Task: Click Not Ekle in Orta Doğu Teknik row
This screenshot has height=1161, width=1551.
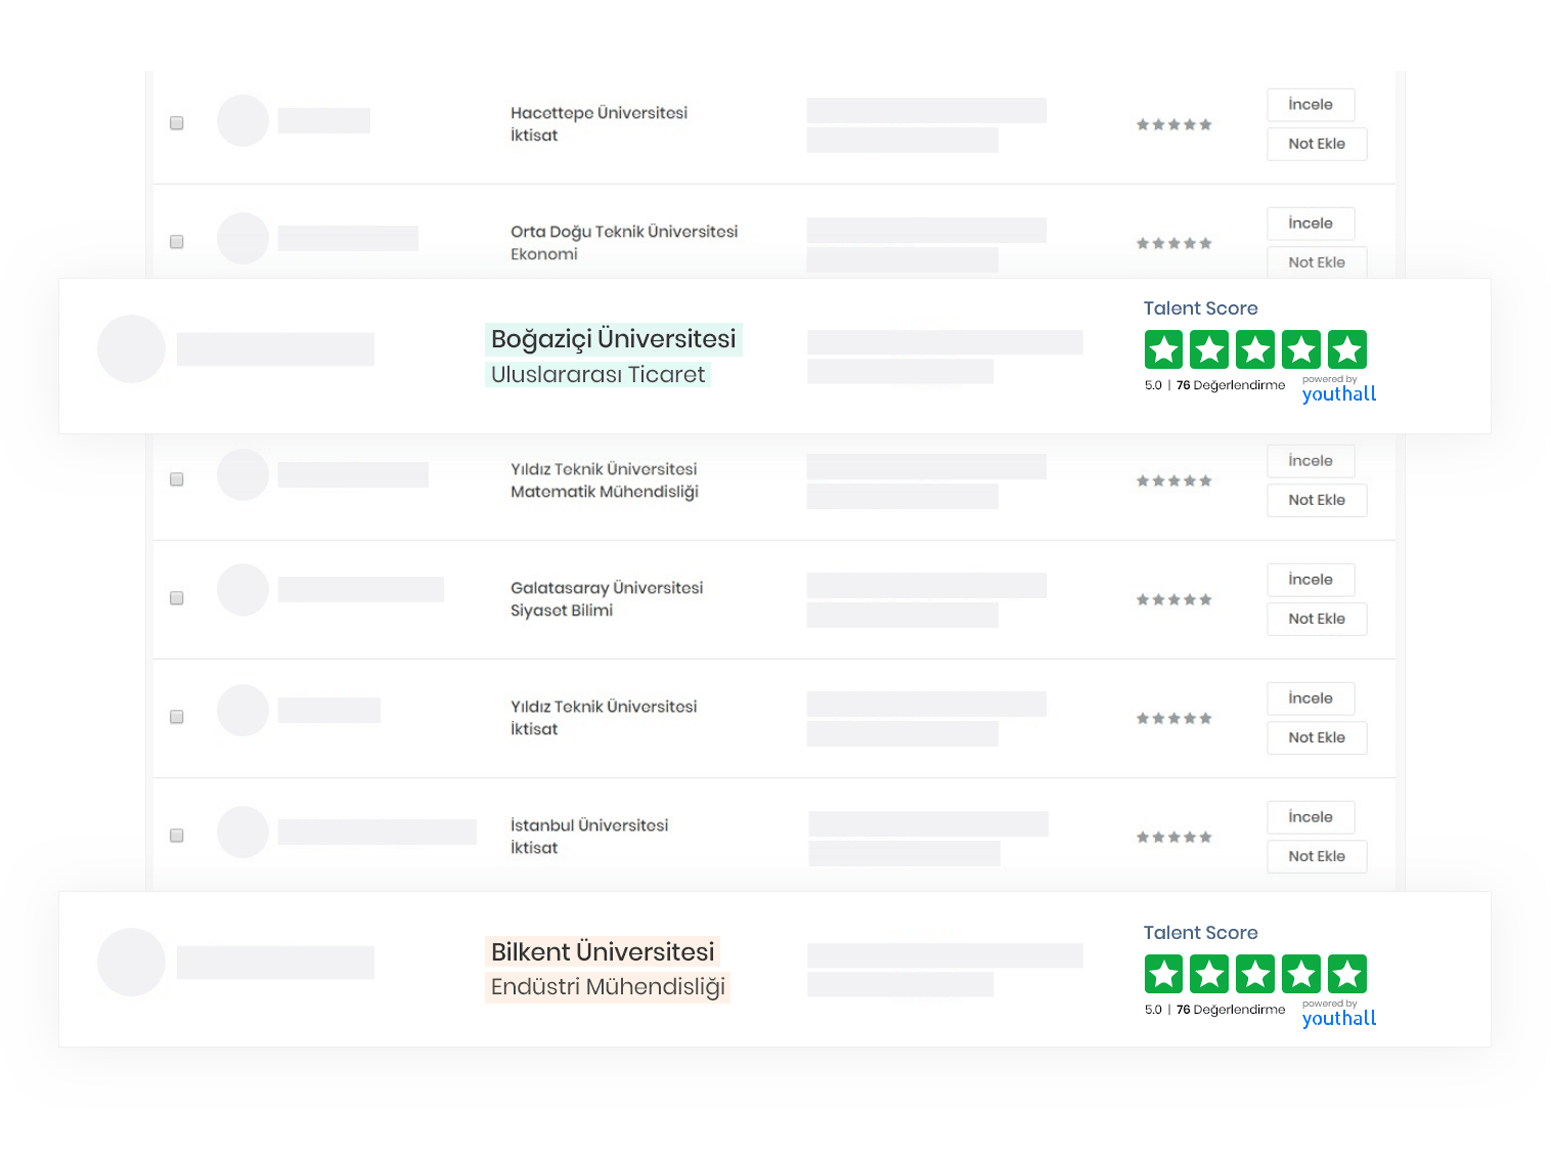Action: pos(1316,262)
